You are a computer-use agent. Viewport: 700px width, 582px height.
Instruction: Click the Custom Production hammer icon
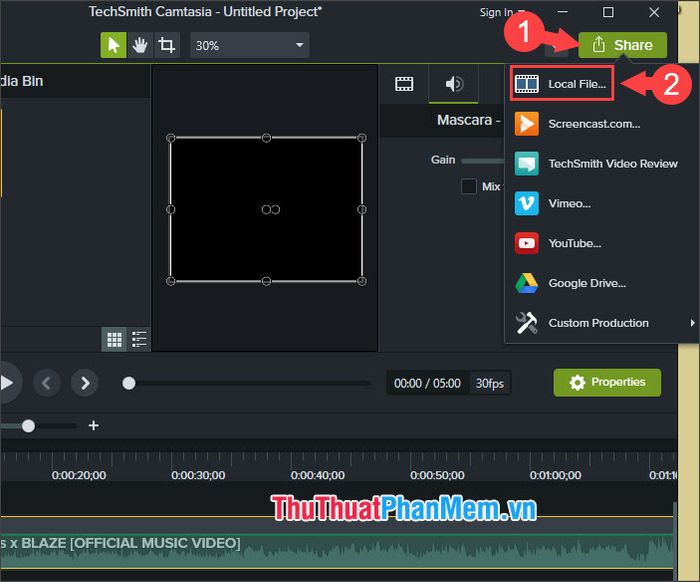pos(527,323)
